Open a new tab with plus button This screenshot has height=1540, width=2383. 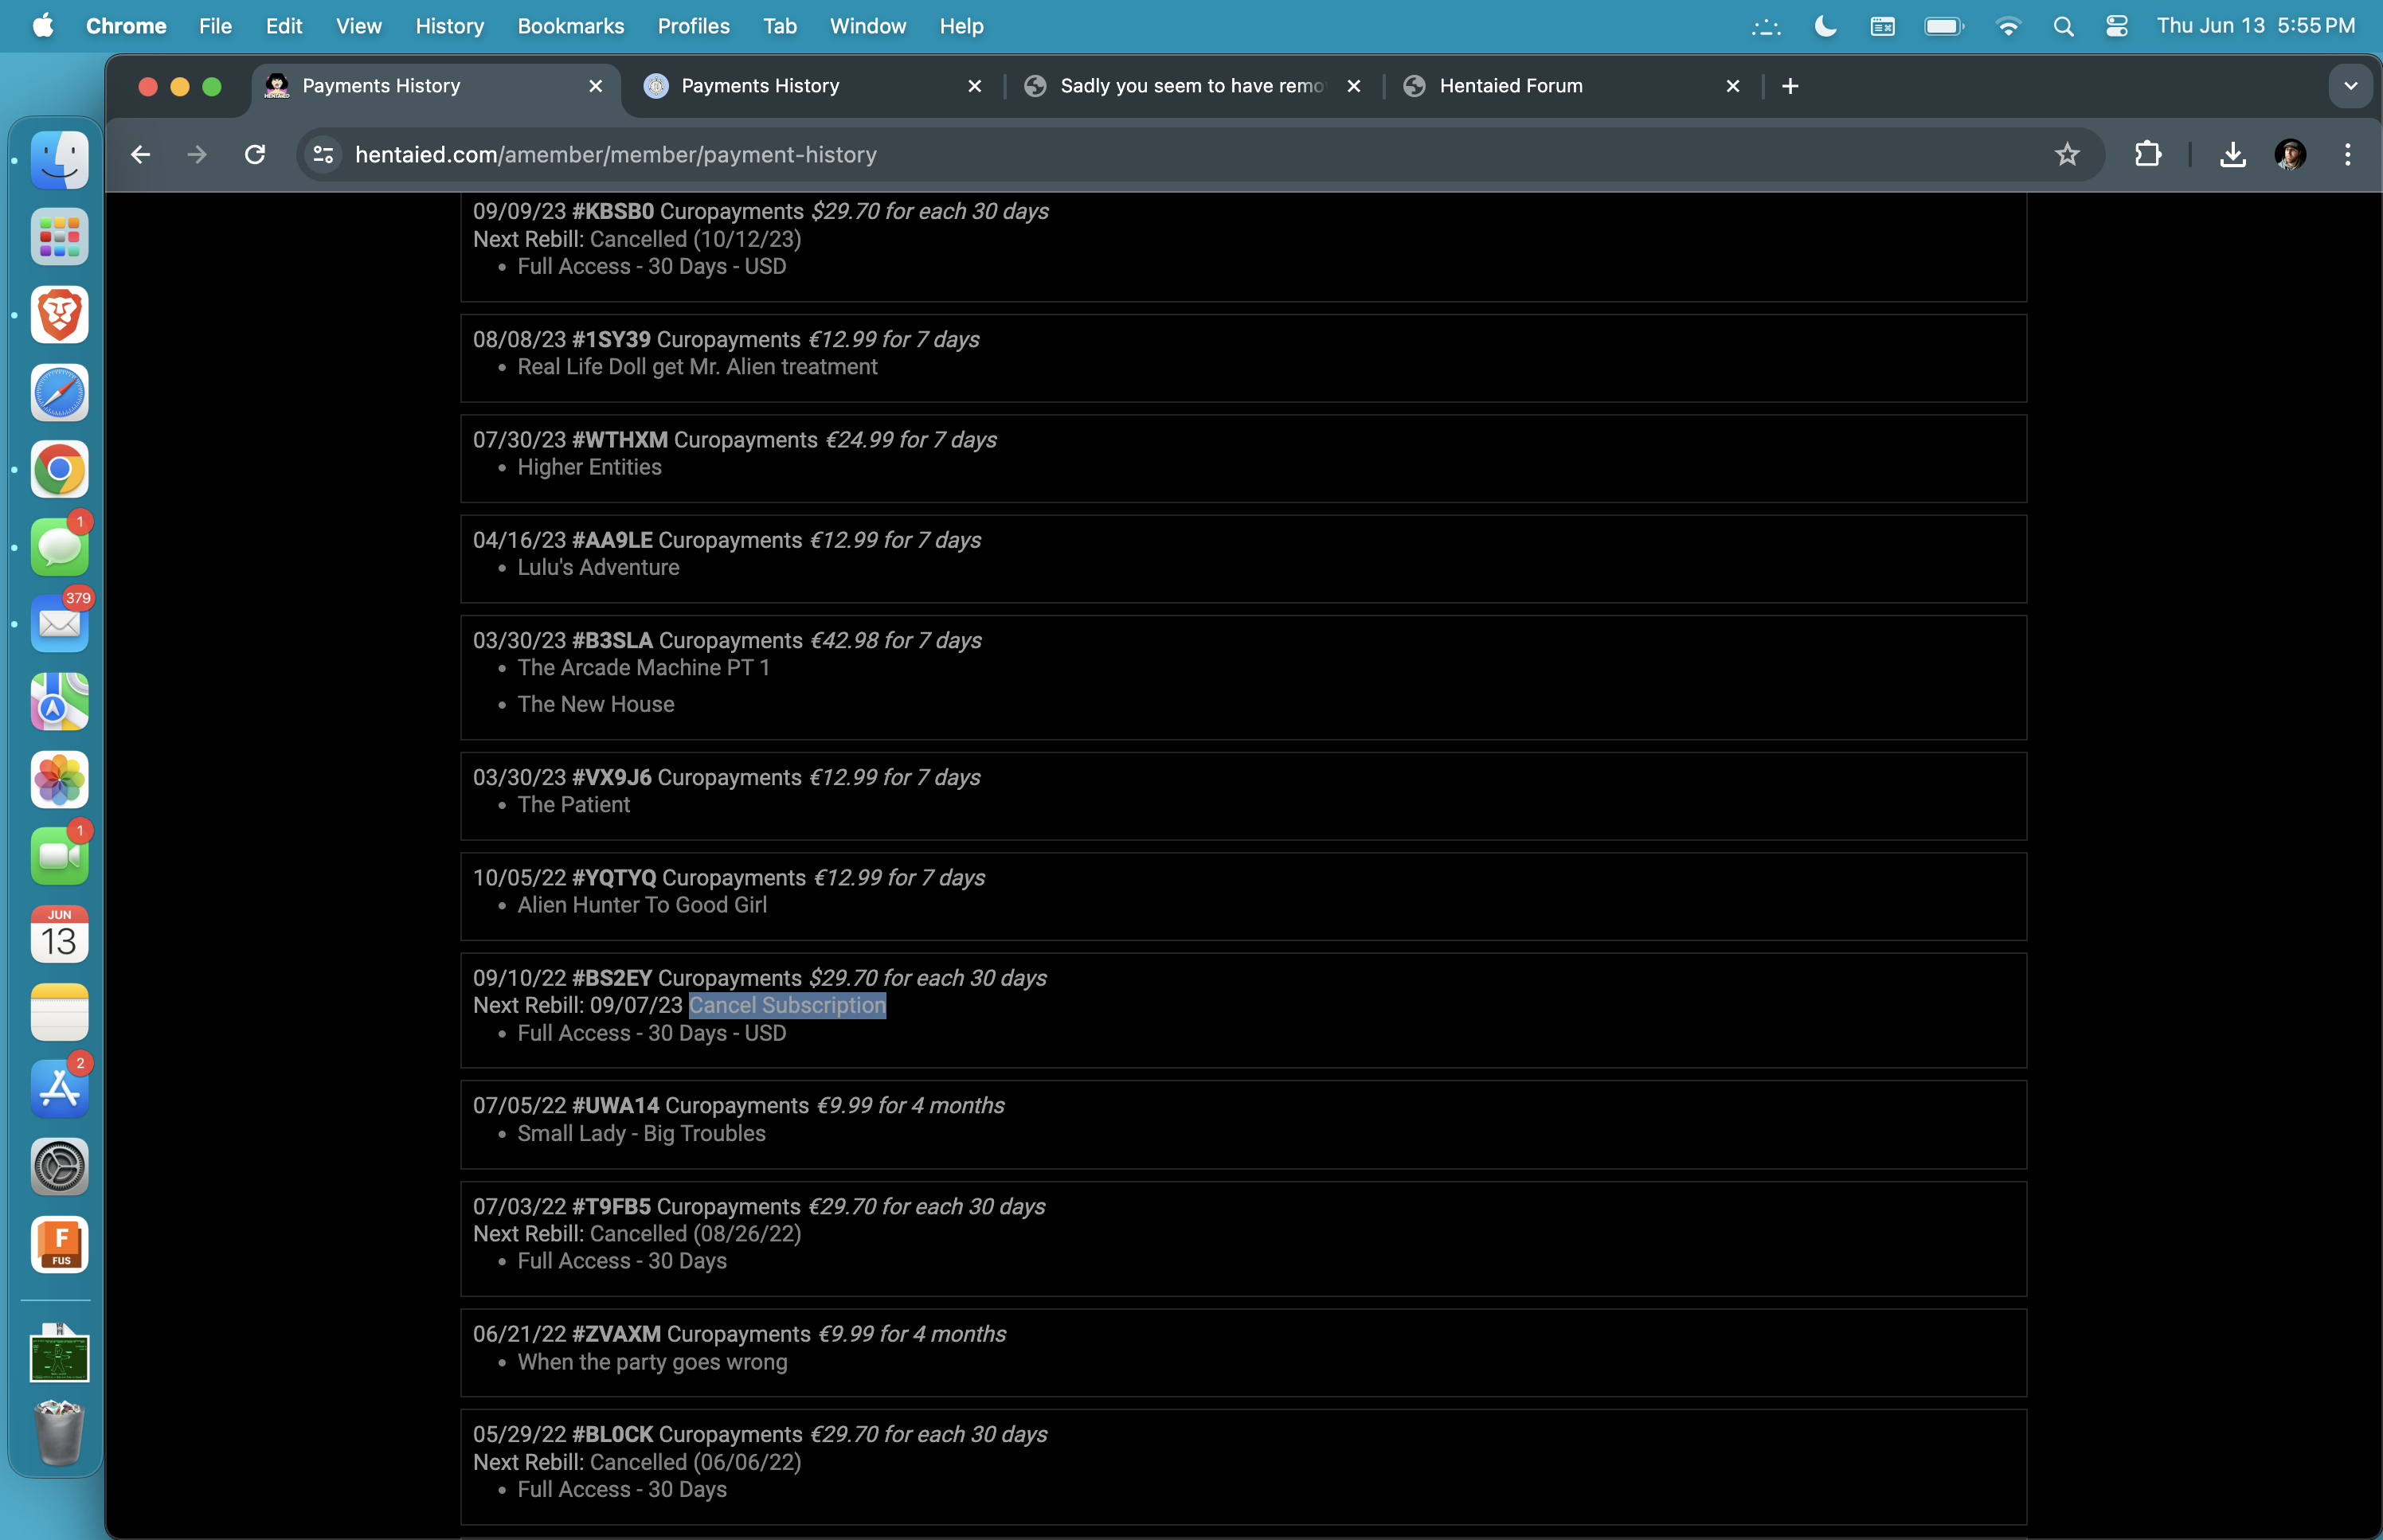[1790, 86]
